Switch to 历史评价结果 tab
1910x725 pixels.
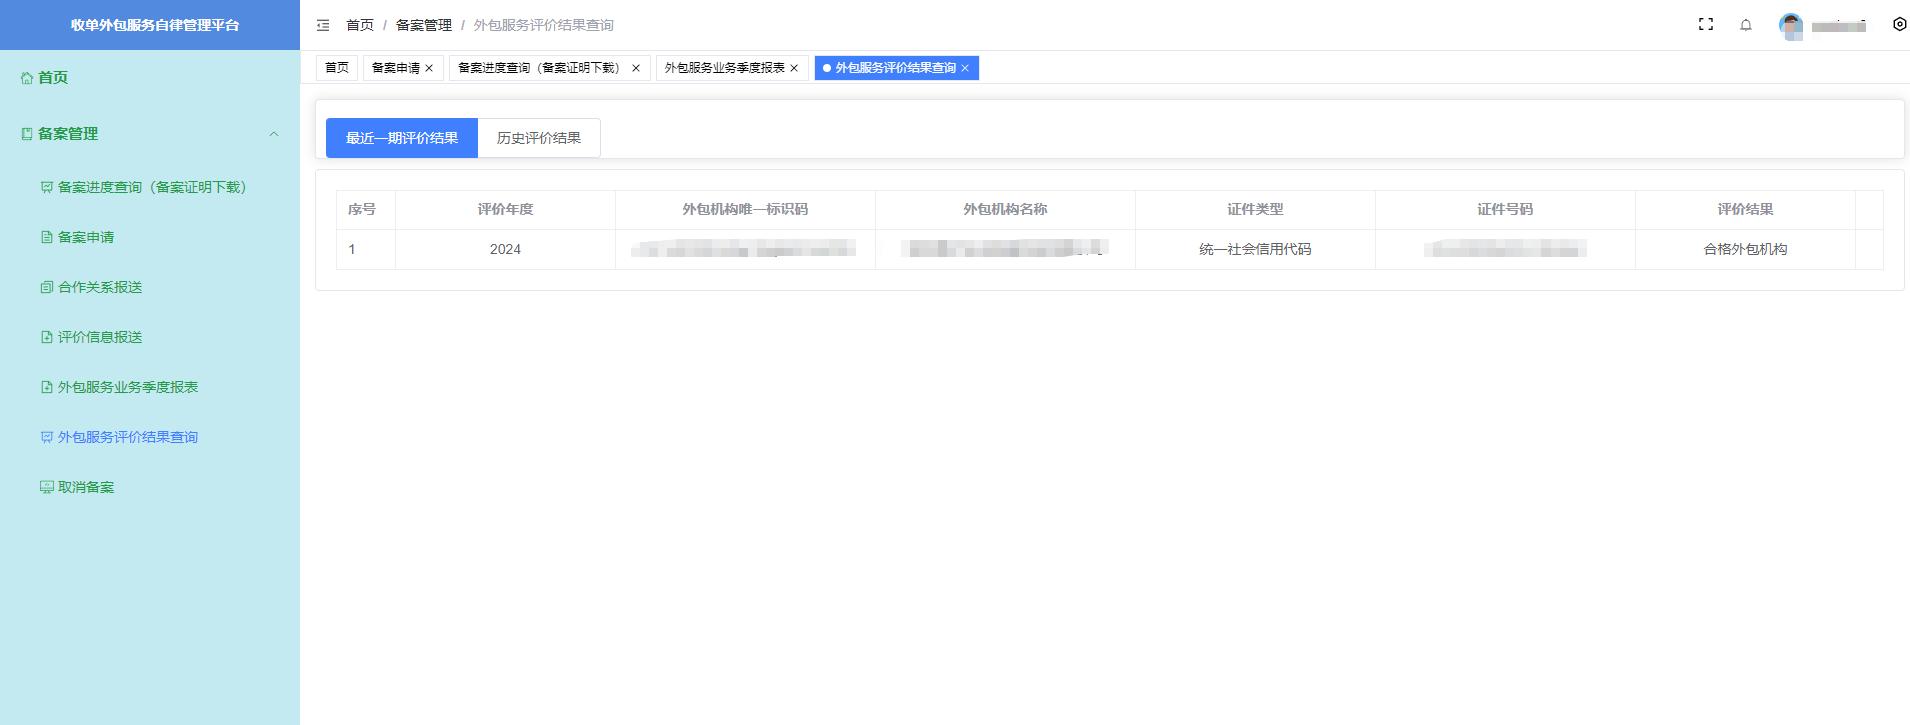pyautogui.click(x=538, y=138)
